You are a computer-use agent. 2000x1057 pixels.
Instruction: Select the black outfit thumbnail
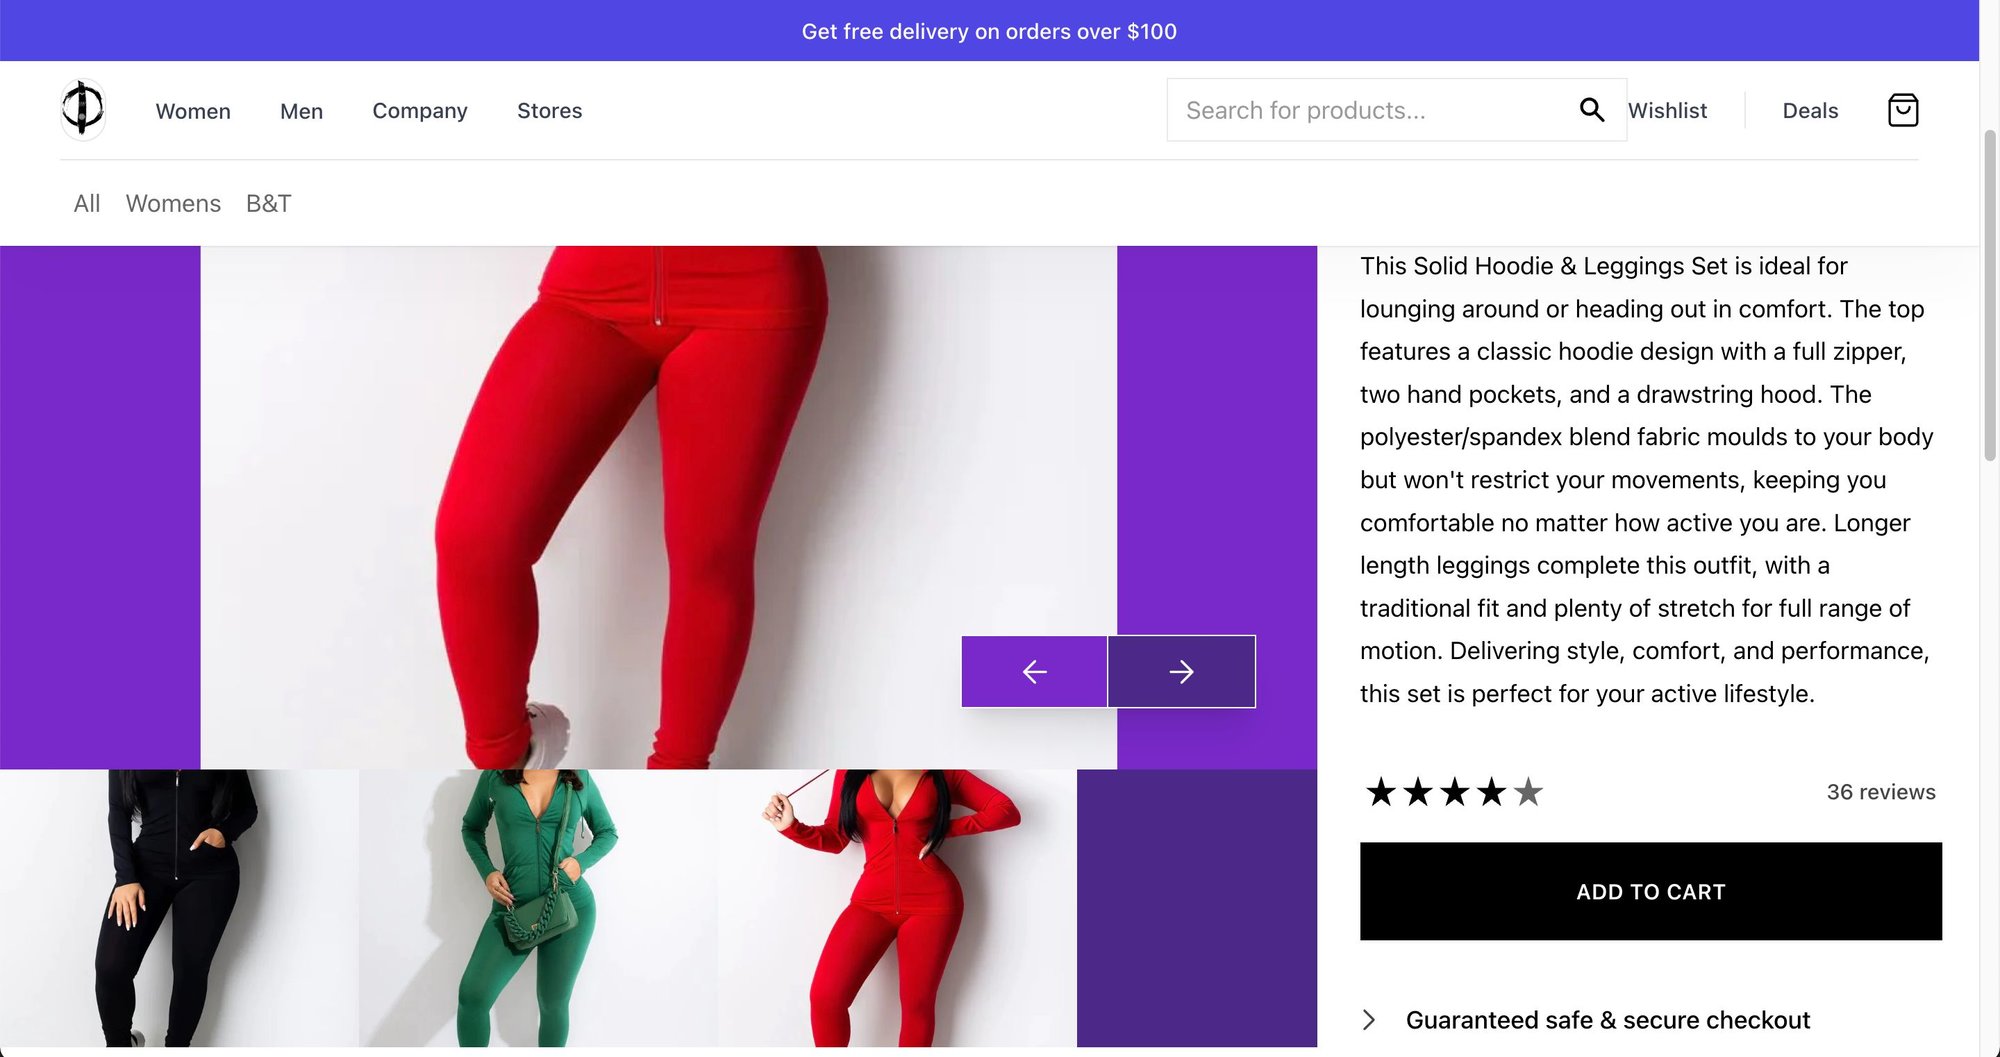(179, 908)
